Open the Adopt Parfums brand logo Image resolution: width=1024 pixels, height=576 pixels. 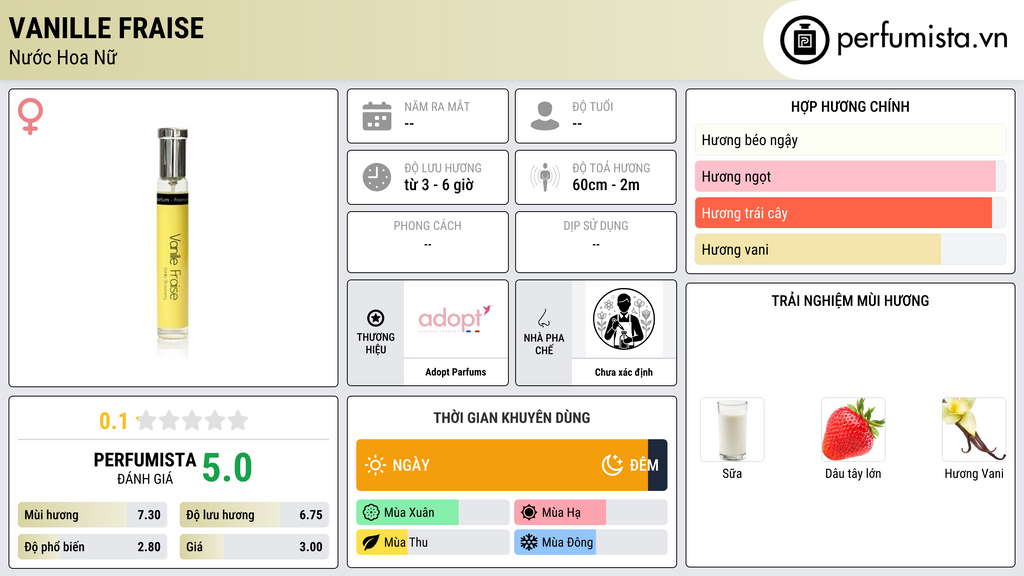[x=455, y=319]
